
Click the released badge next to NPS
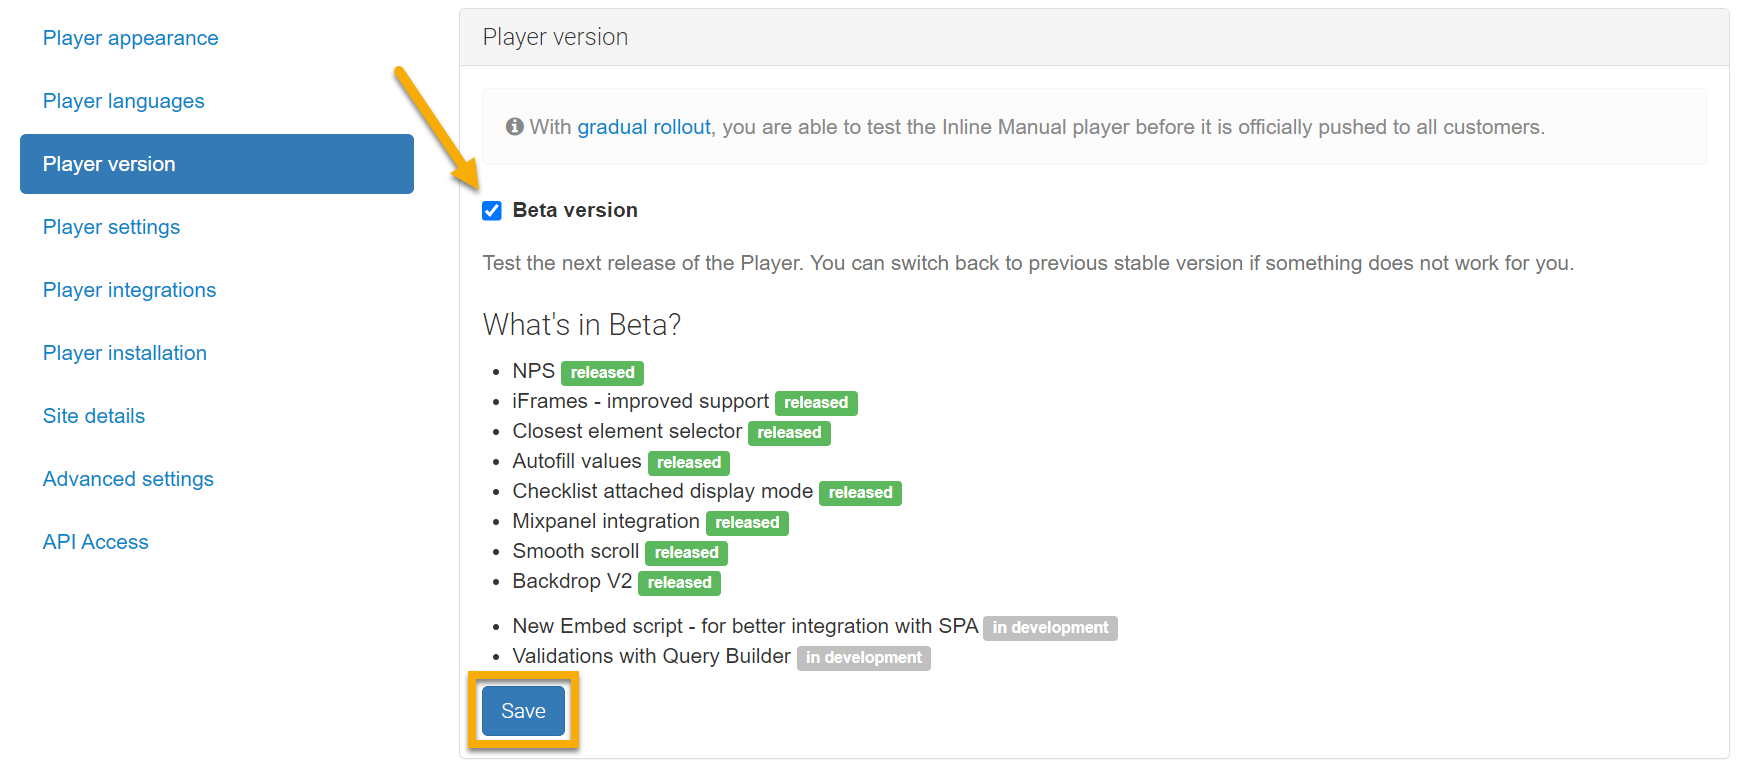(x=602, y=373)
